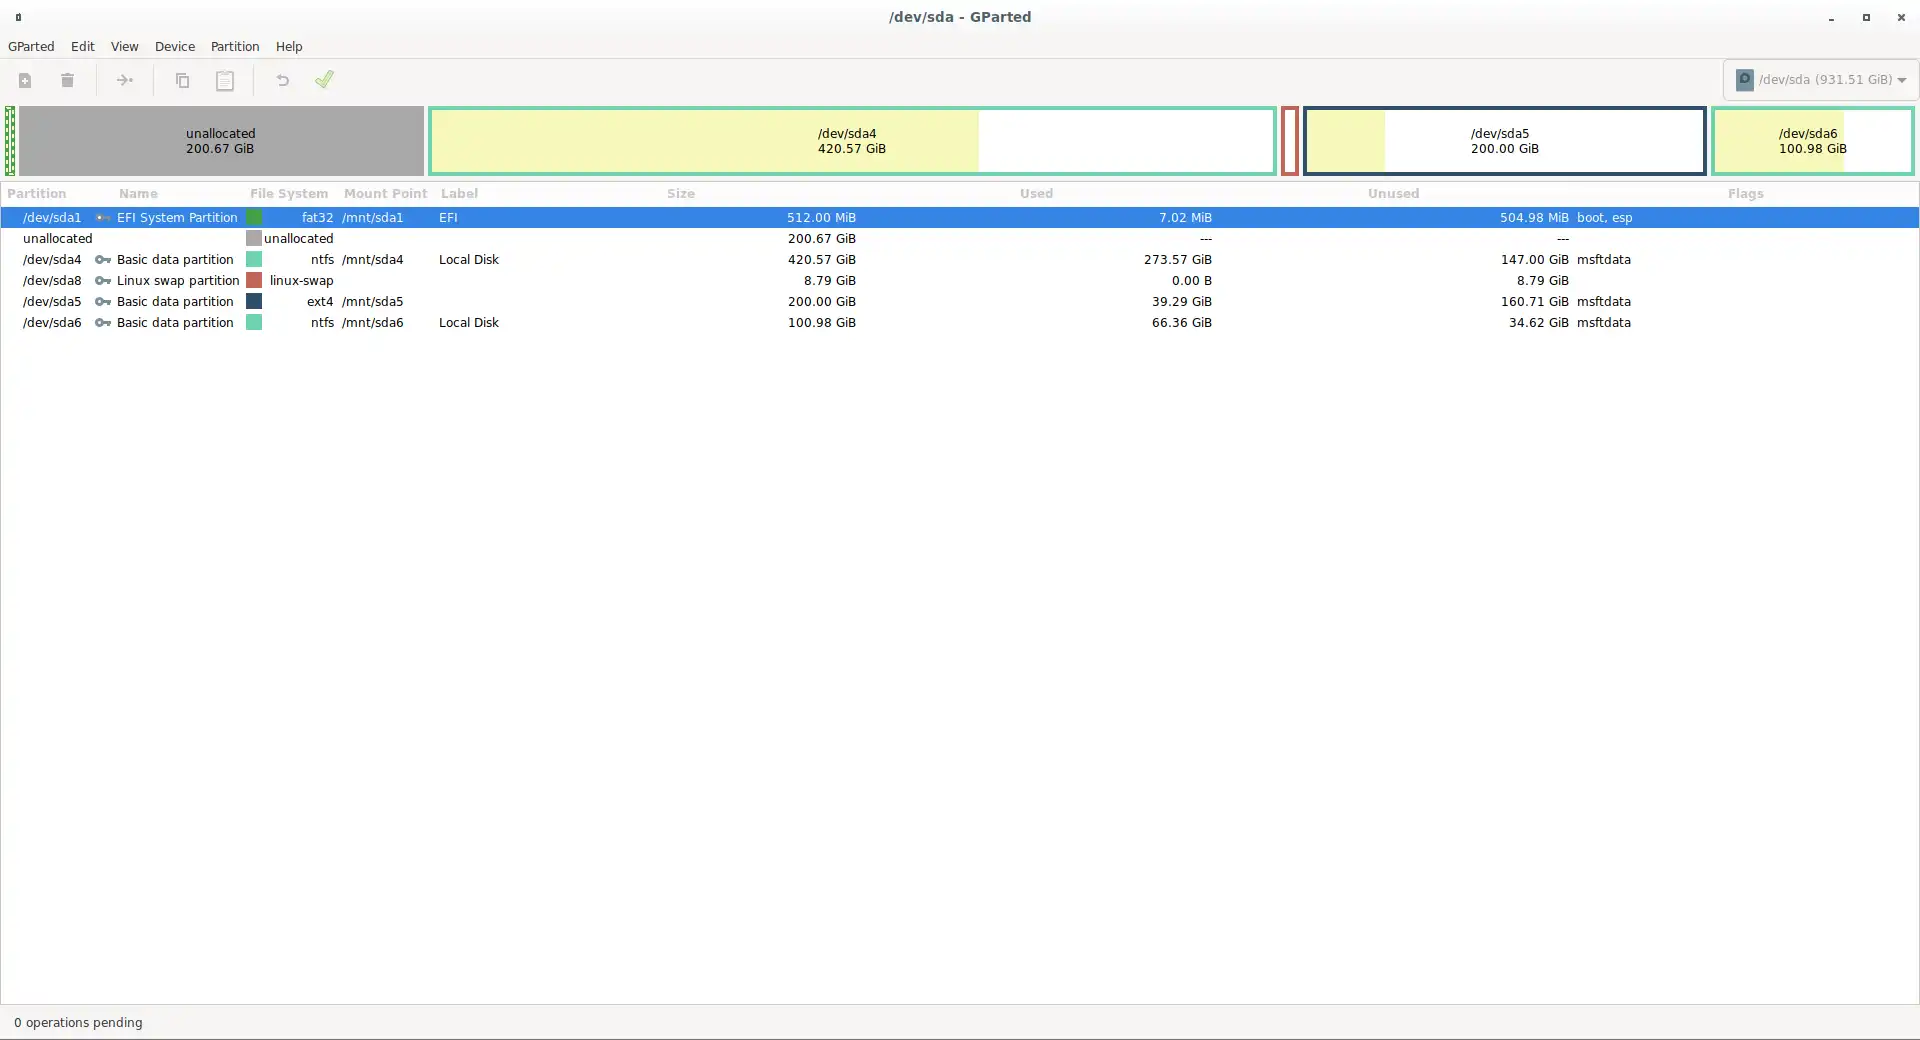Click the Undo last operation icon
Image resolution: width=1920 pixels, height=1040 pixels.
pyautogui.click(x=282, y=80)
